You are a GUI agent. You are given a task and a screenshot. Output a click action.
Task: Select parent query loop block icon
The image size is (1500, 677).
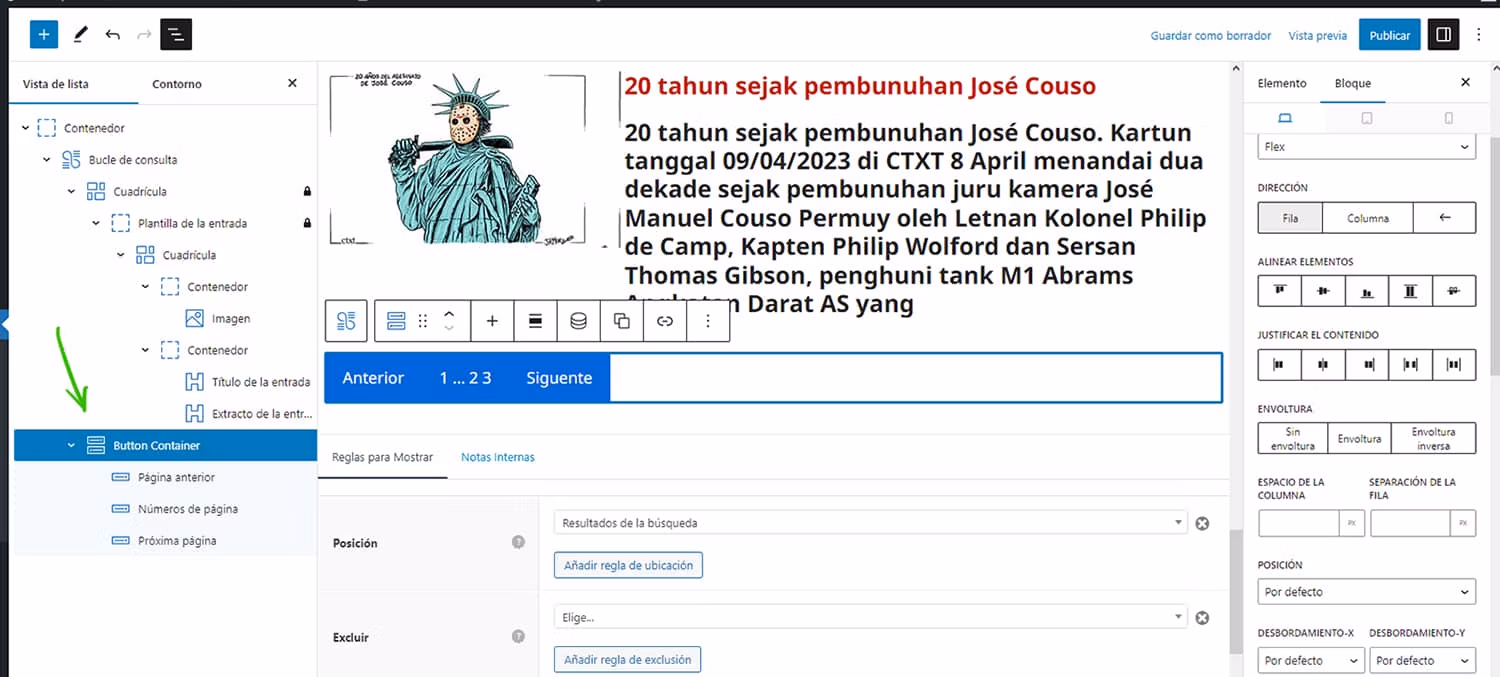(346, 321)
